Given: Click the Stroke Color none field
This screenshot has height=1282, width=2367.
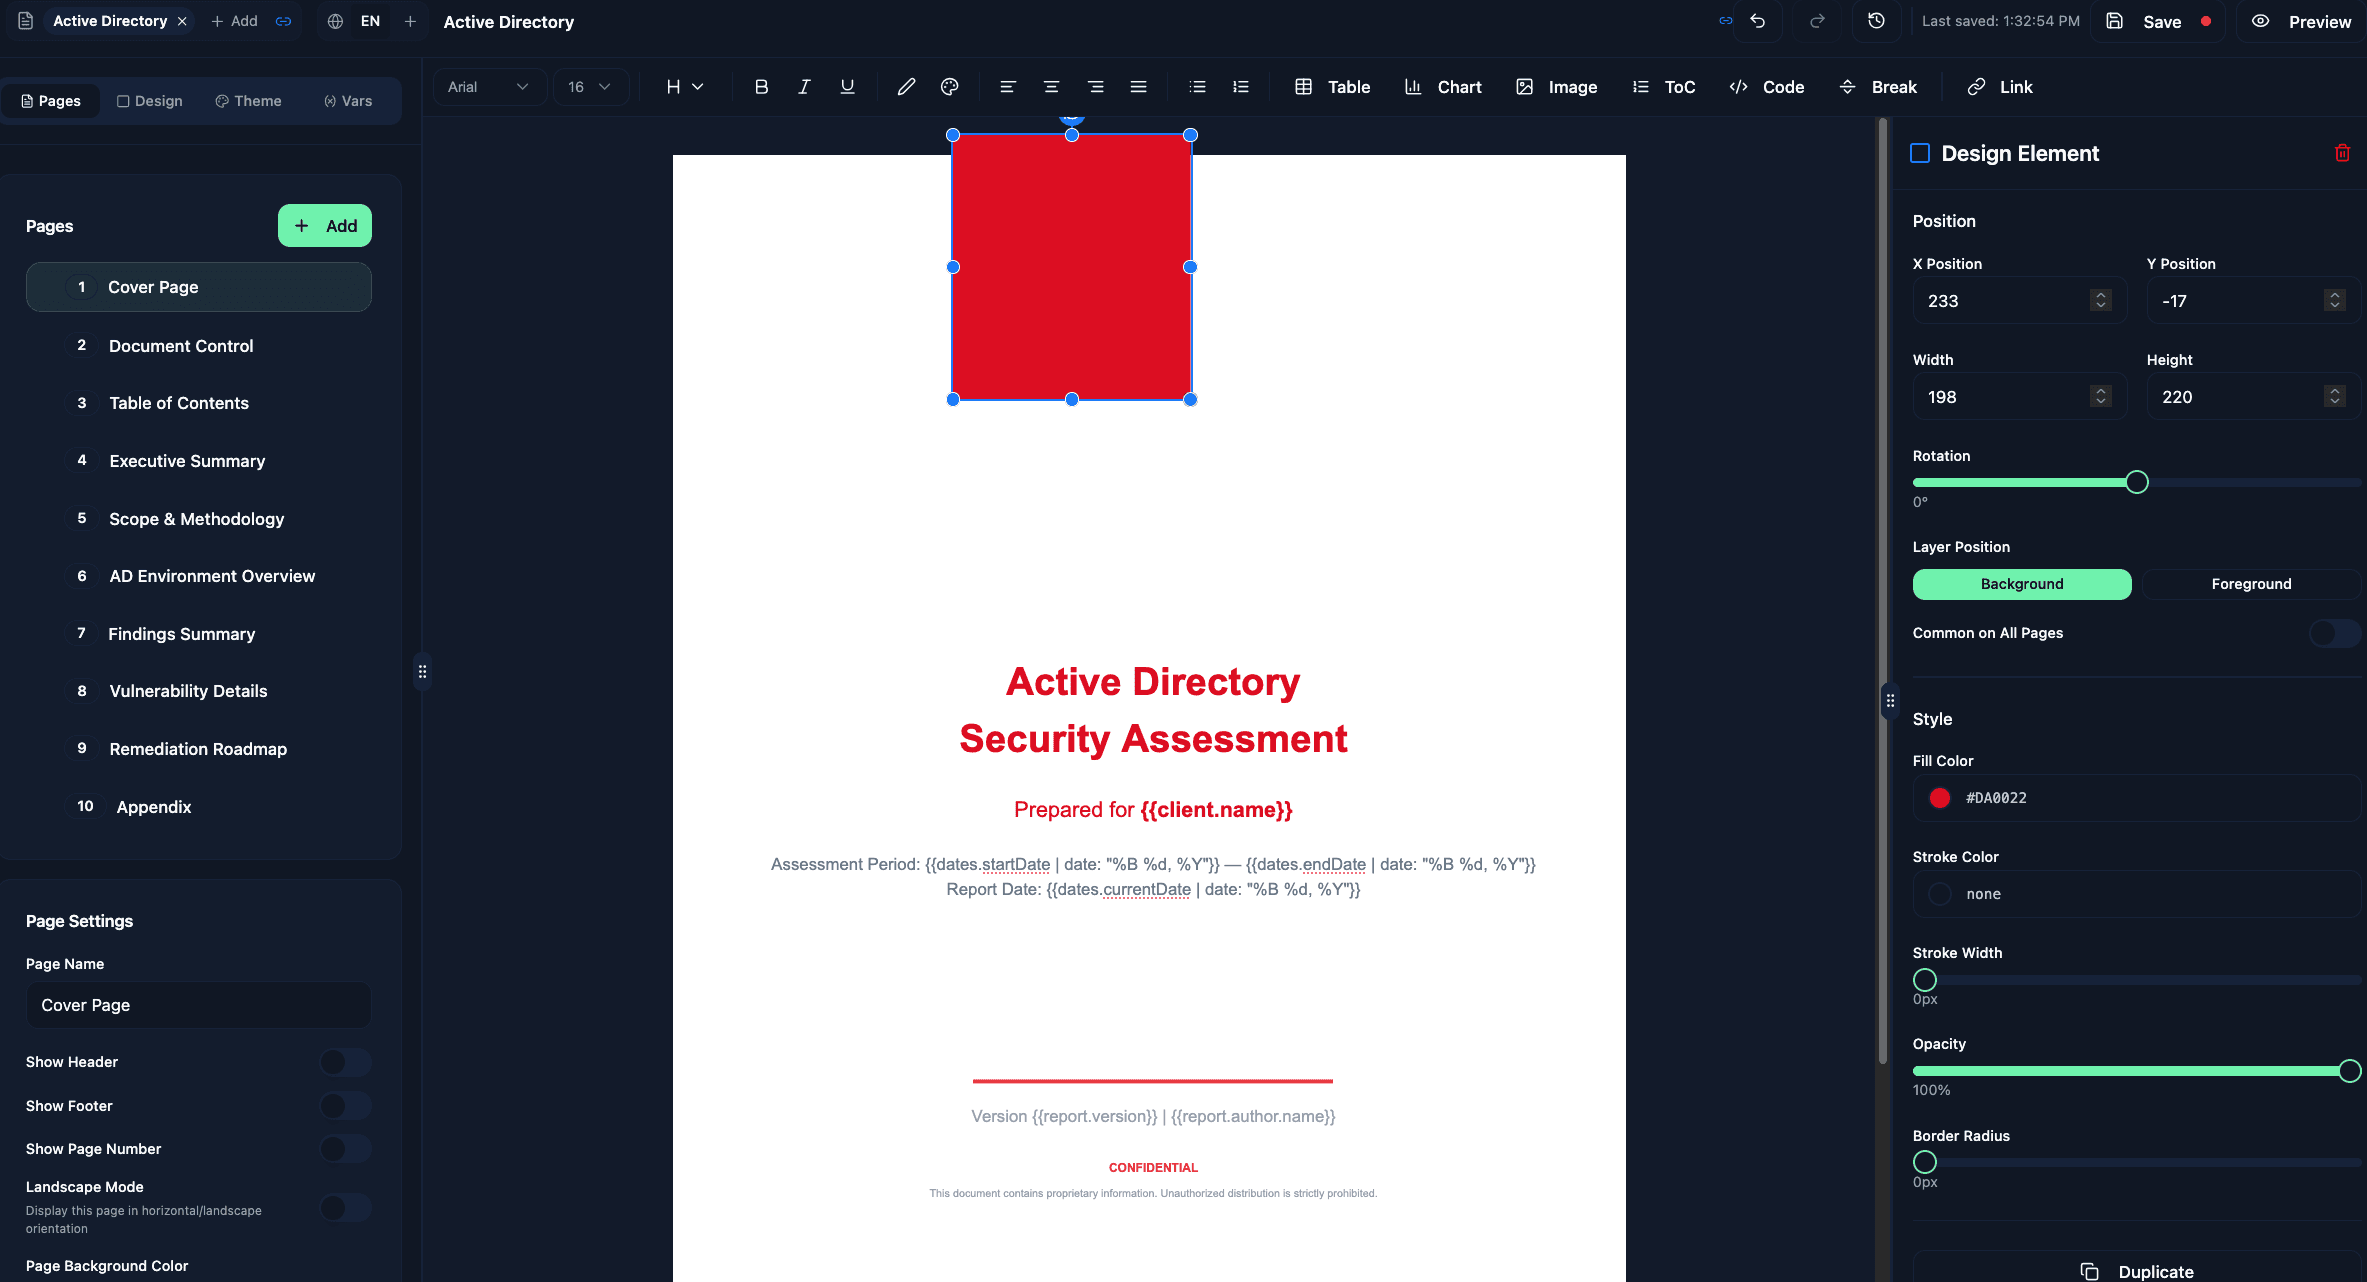Looking at the screenshot, I should pos(2136,894).
